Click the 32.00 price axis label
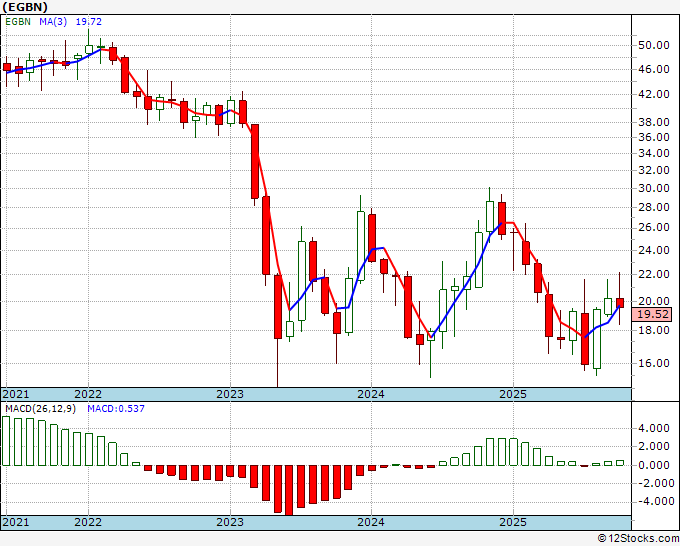 coord(654,170)
